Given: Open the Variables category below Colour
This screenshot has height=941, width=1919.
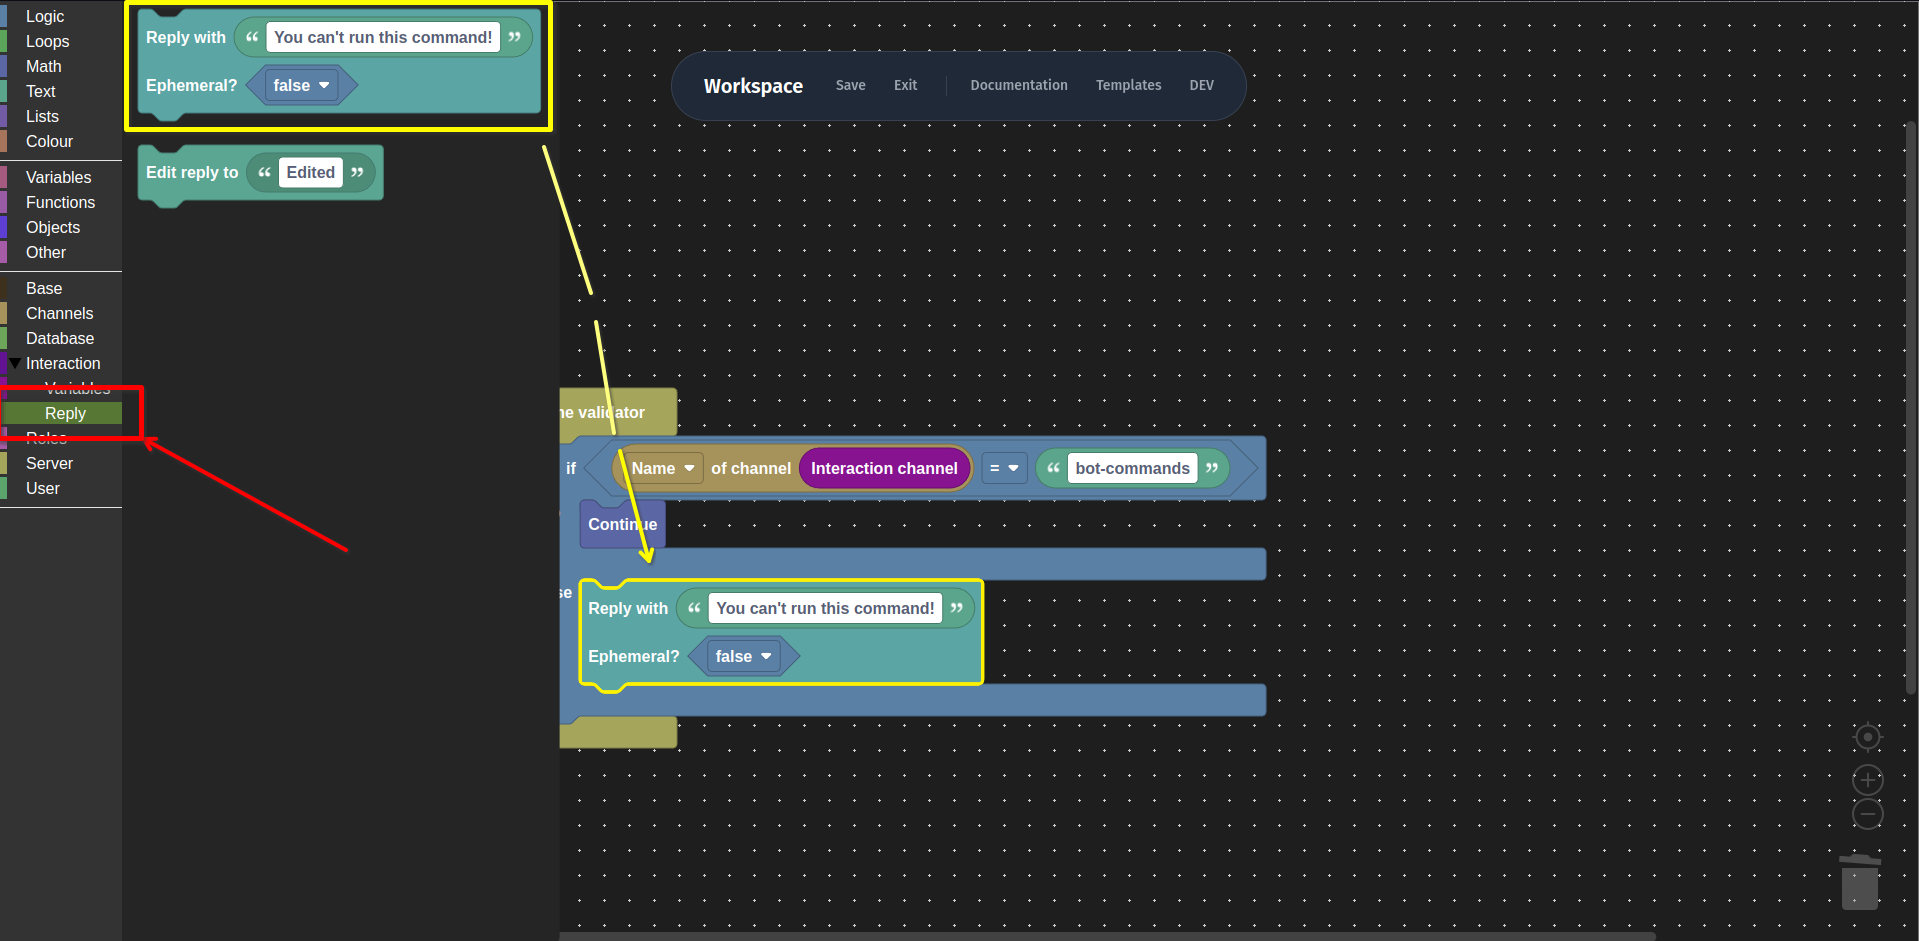Looking at the screenshot, I should [61, 177].
